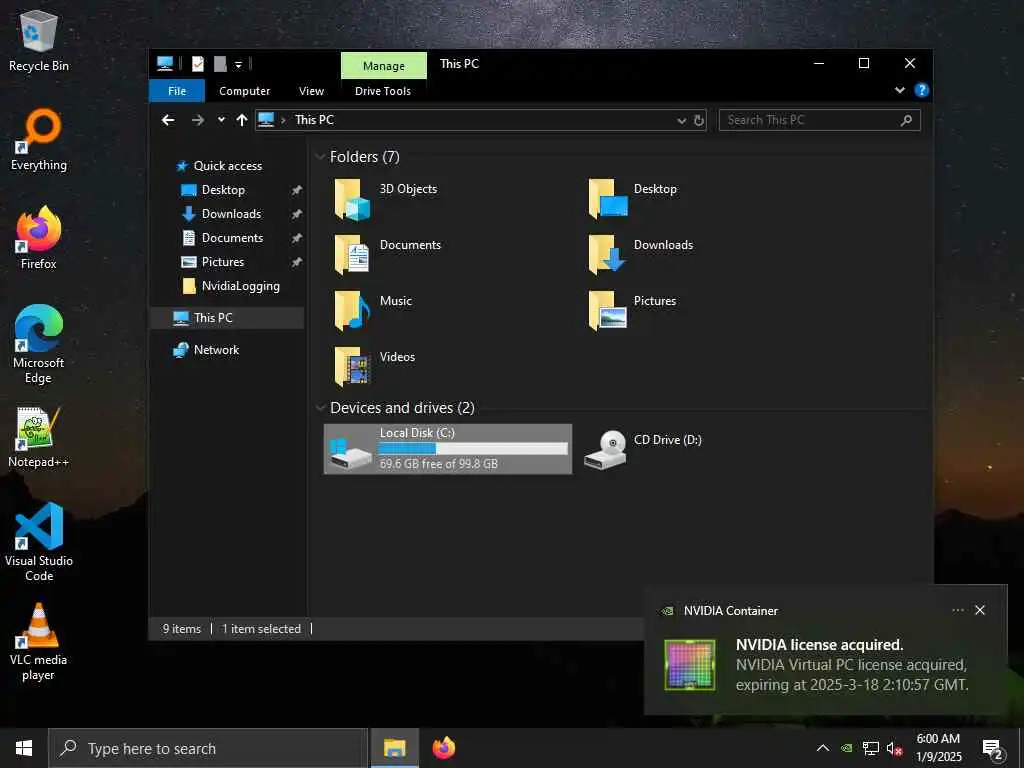Open the Computer ribbon tab

[244, 91]
